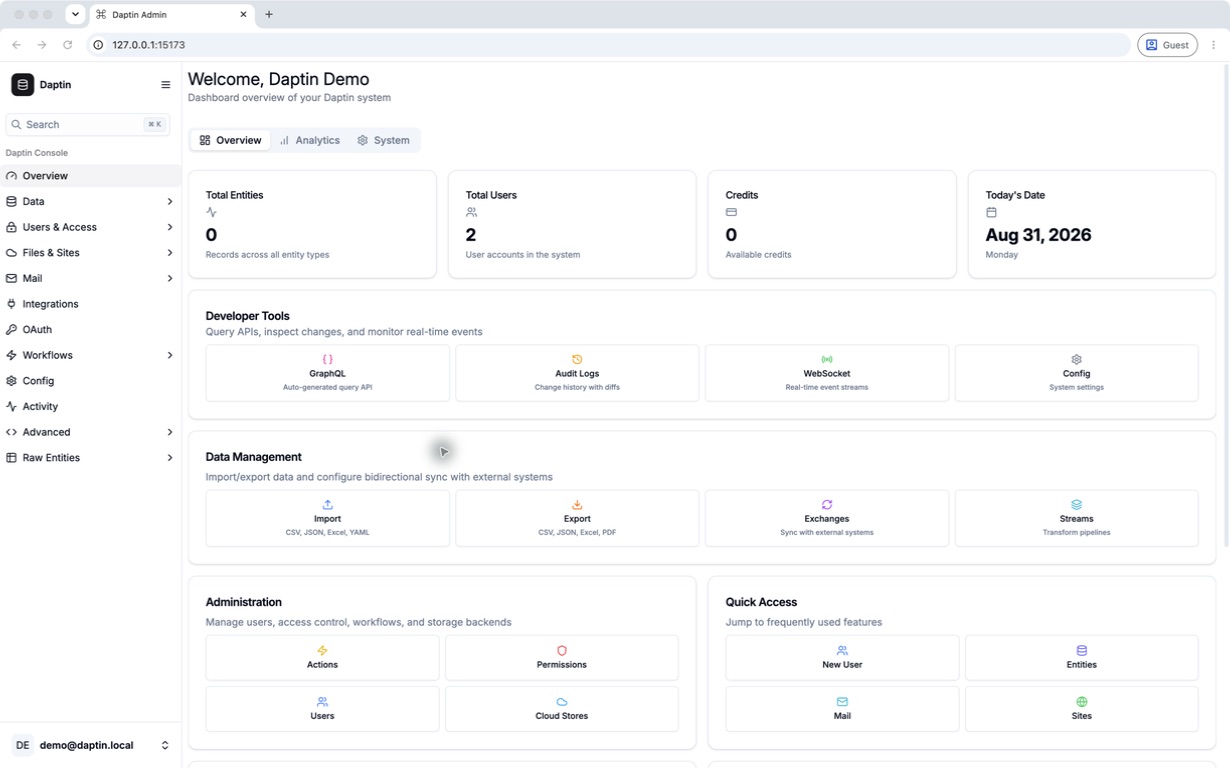Reload the page with browser refresh
This screenshot has height=768, width=1230.
(68, 45)
